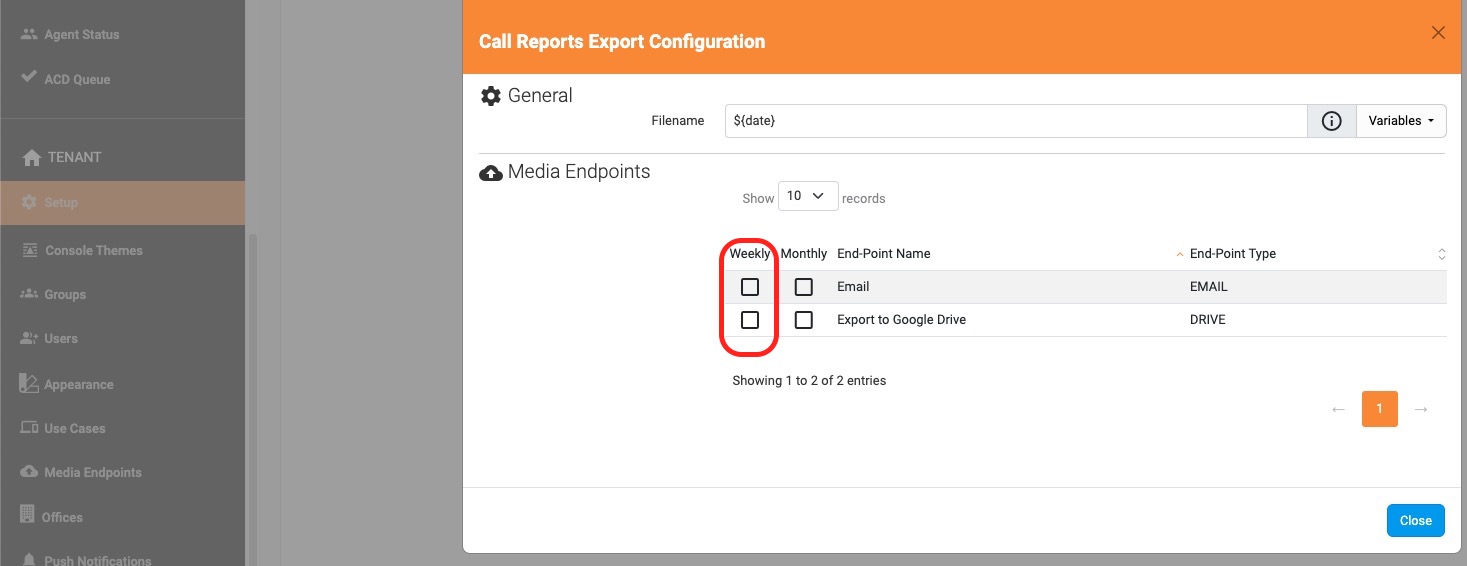Viewport: 1467px width, 566px height.
Task: Open the Show records count dropdown
Action: pos(808,196)
